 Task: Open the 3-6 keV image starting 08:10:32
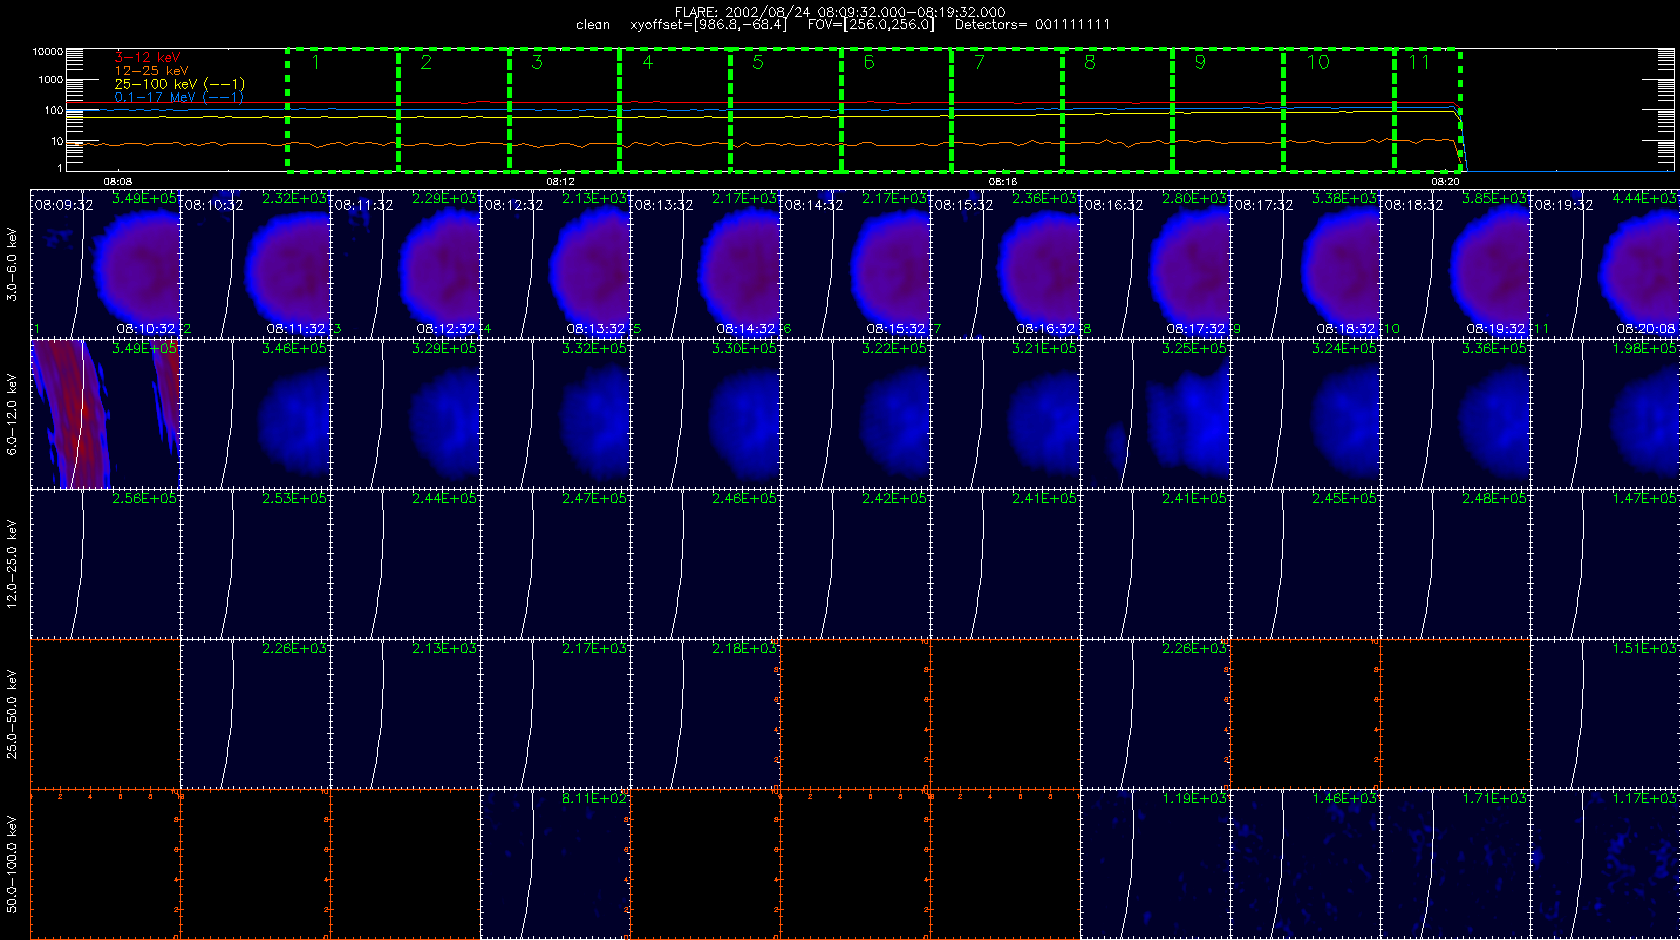click(255, 264)
